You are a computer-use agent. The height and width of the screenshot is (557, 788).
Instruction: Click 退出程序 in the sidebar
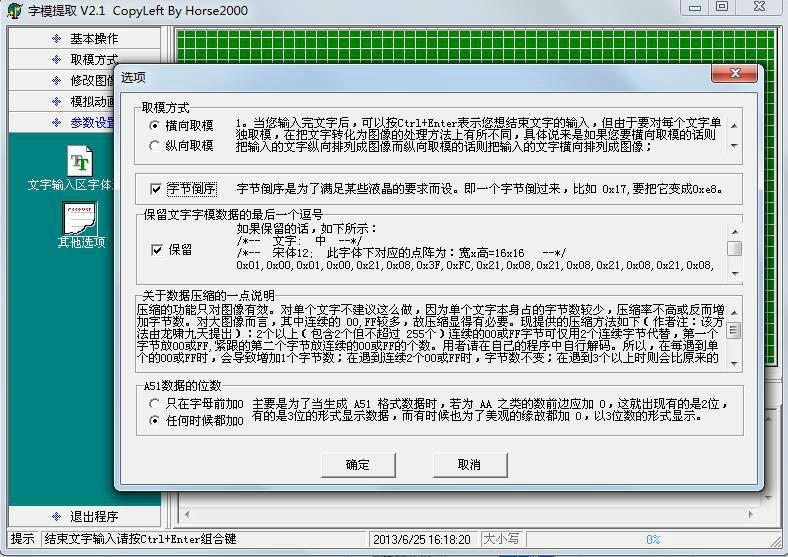click(x=93, y=517)
